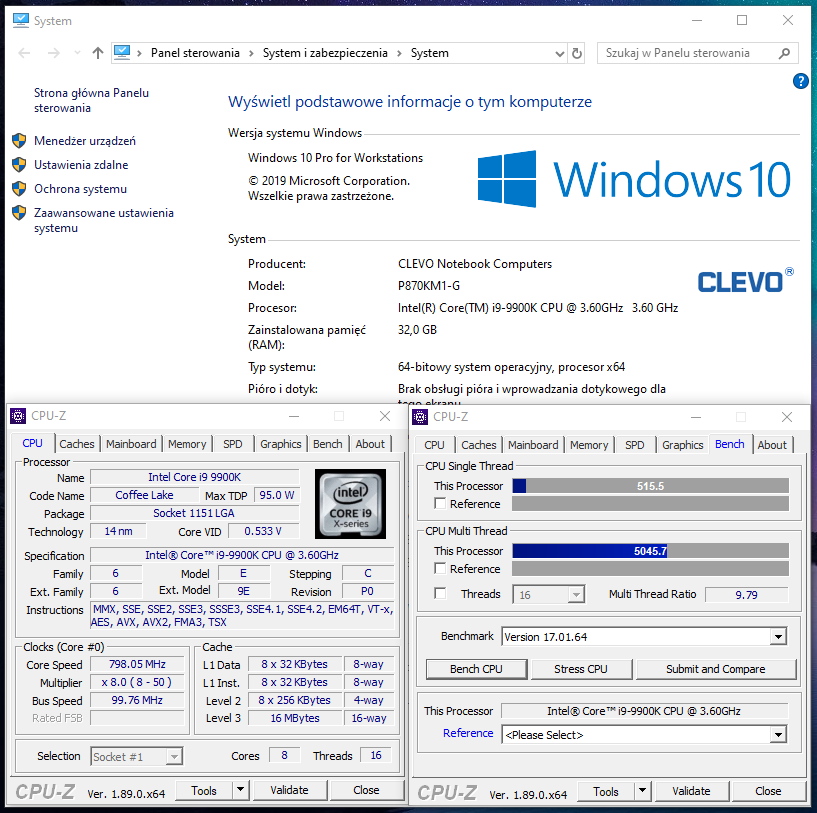Open Tools dropdown arrow in left CPU-Z

pyautogui.click(x=240, y=790)
